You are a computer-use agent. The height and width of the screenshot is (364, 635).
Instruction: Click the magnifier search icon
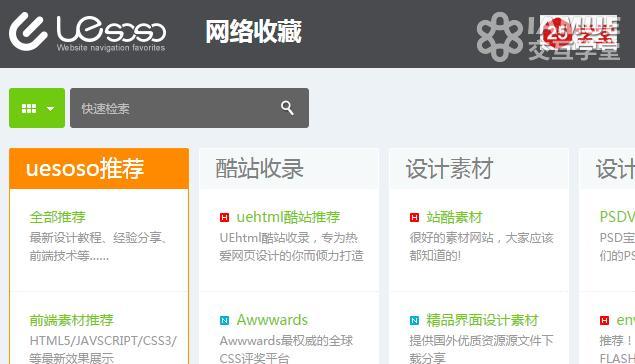(287, 108)
